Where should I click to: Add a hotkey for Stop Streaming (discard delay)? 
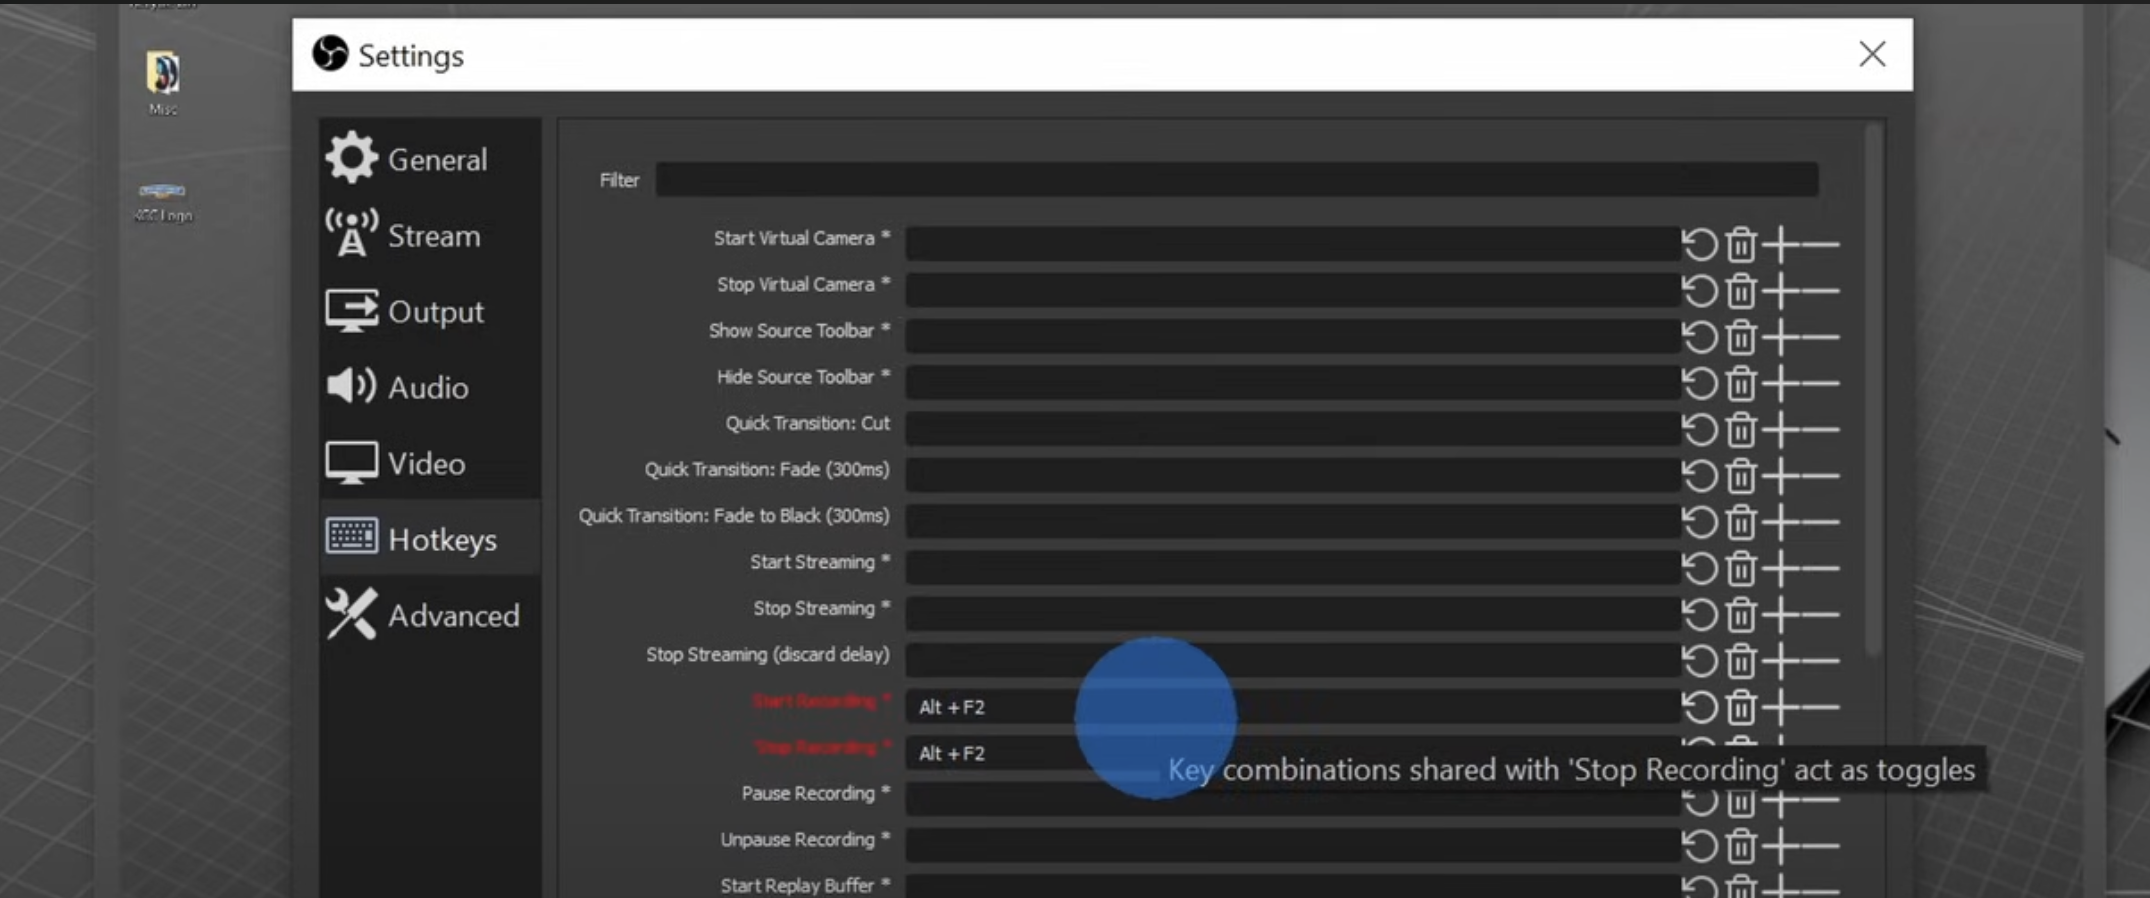[x=1780, y=661]
